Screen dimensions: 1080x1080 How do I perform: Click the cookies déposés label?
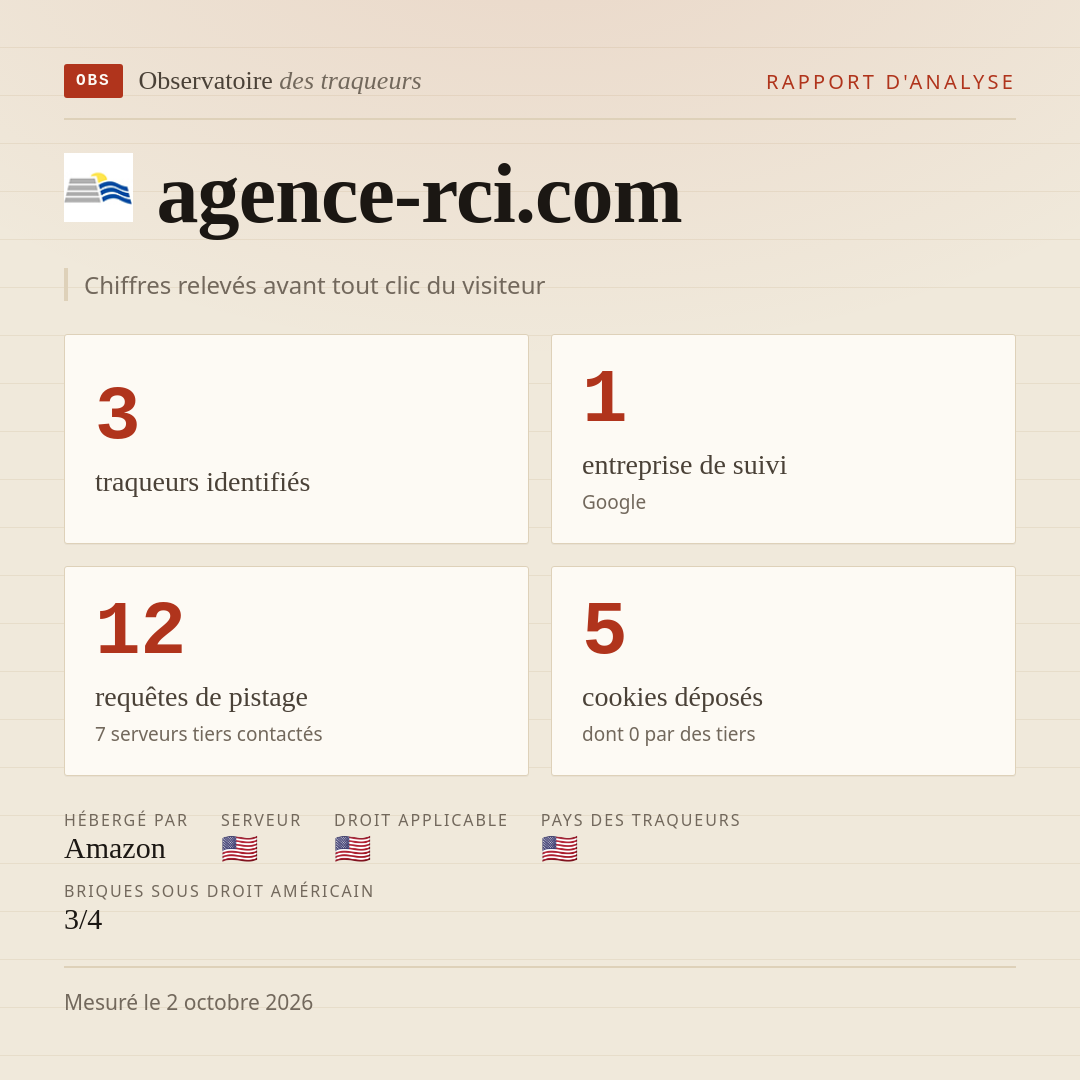672,697
